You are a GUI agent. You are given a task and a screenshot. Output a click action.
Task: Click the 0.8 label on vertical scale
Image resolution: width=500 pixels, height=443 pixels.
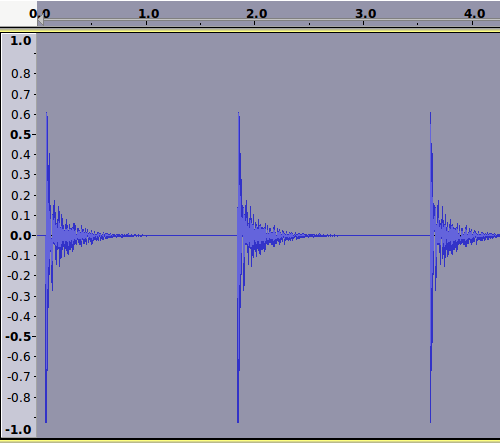click(21, 74)
